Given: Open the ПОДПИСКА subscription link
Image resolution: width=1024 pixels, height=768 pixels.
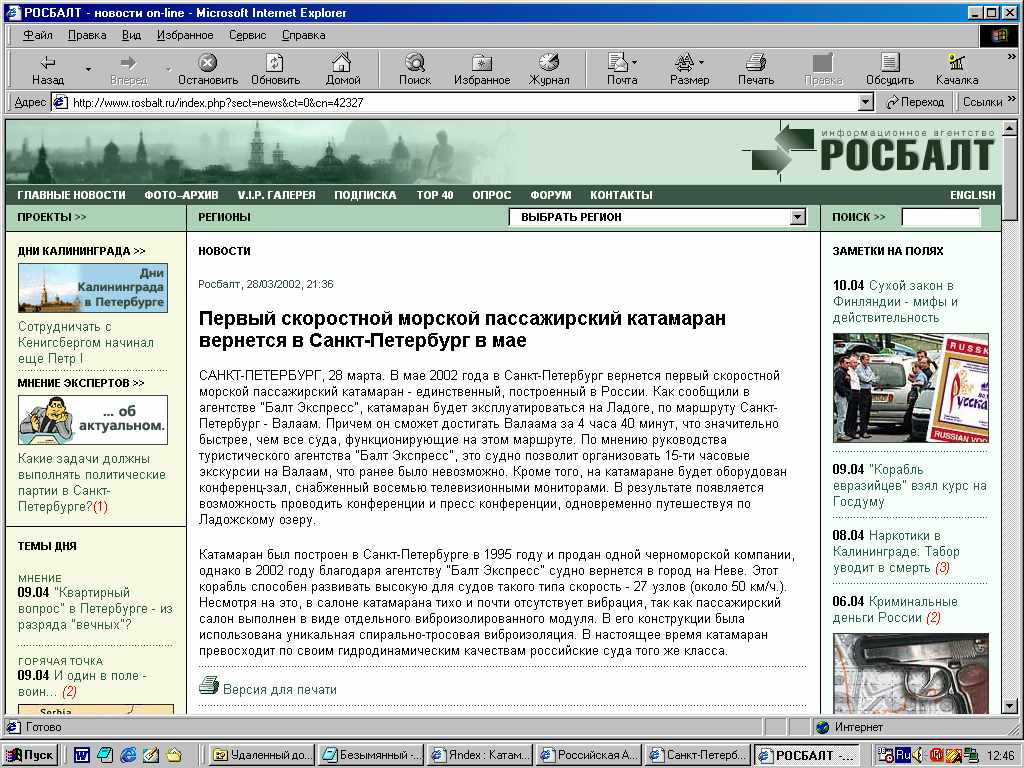Looking at the screenshot, I should click(365, 195).
